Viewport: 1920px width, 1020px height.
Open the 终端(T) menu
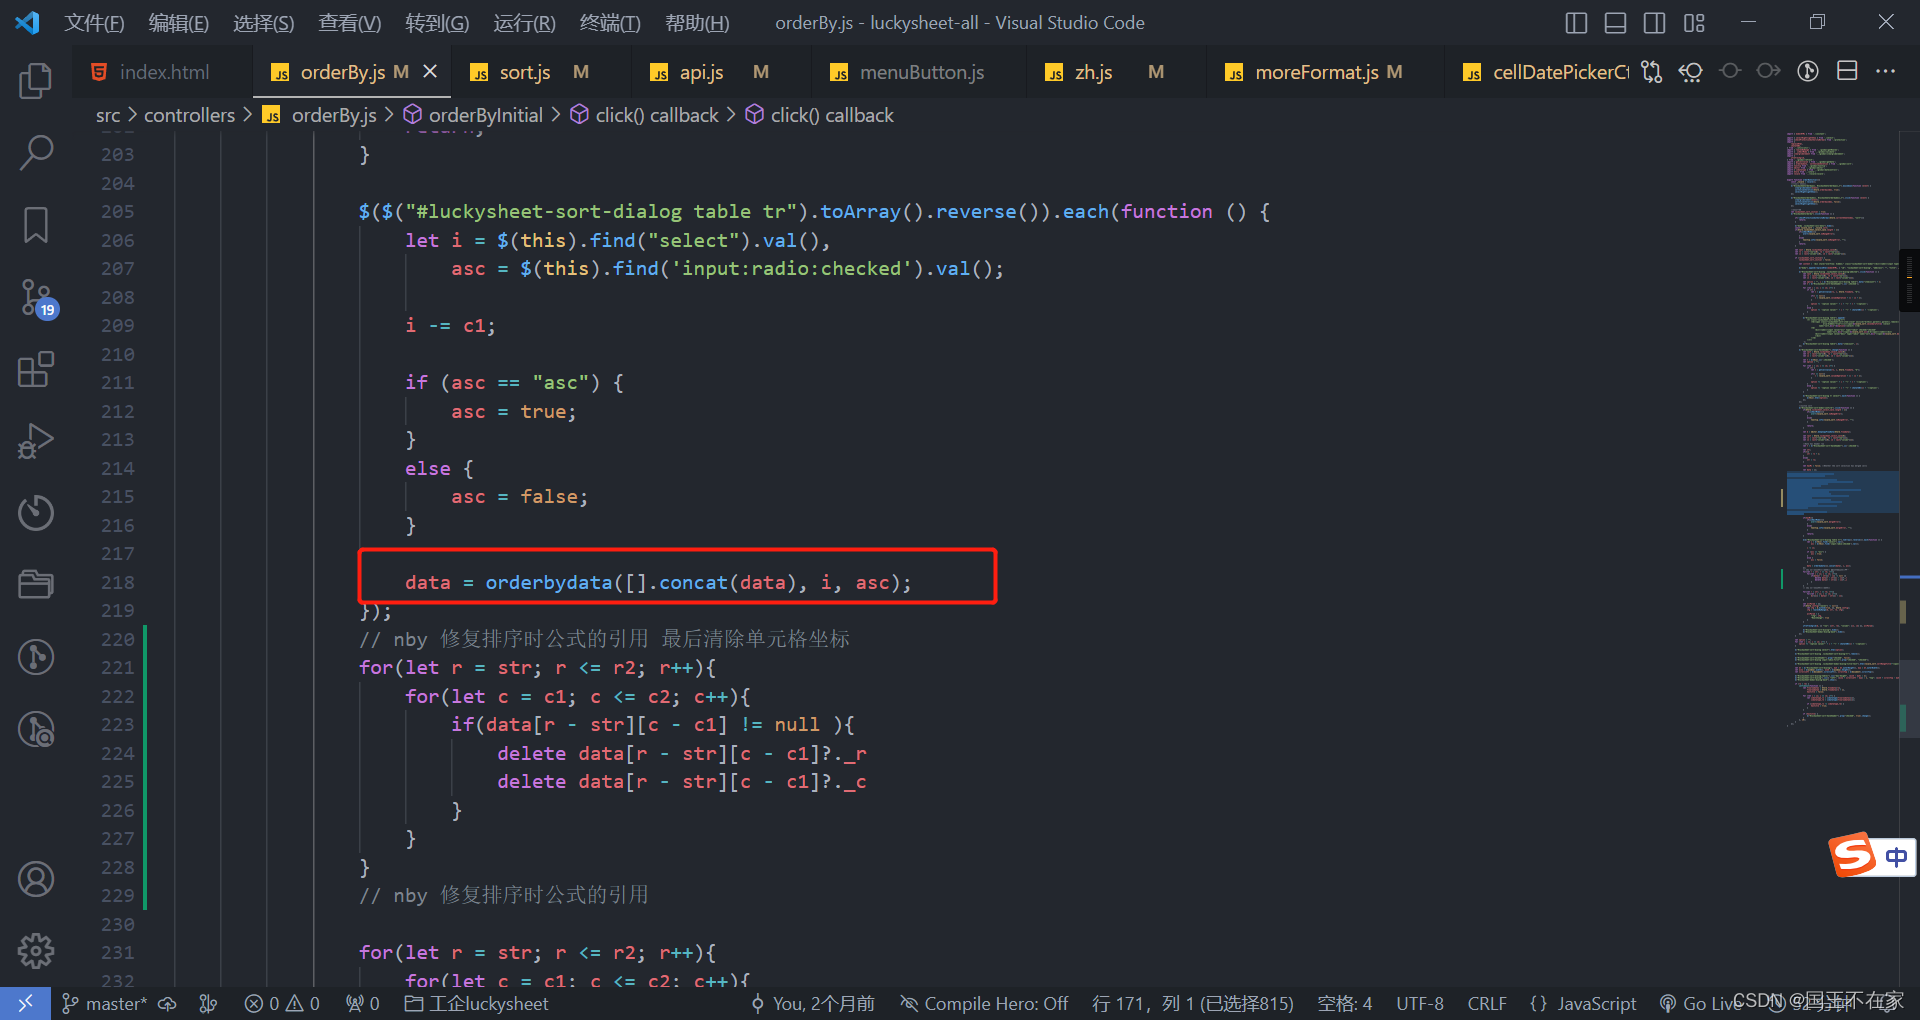tap(610, 23)
